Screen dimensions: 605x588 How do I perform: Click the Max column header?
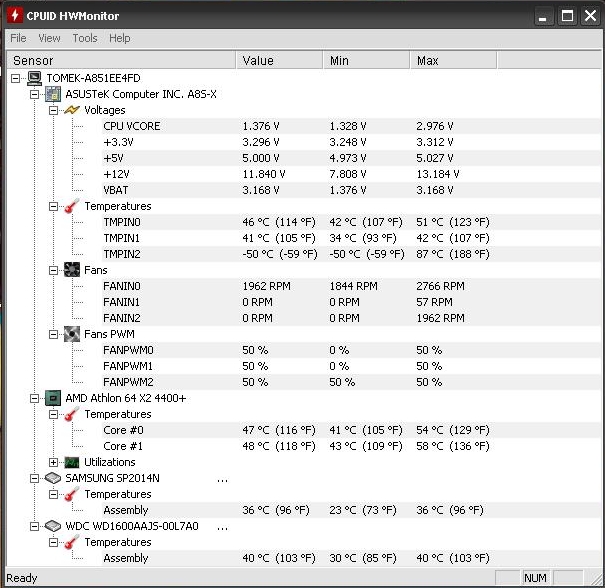point(453,61)
